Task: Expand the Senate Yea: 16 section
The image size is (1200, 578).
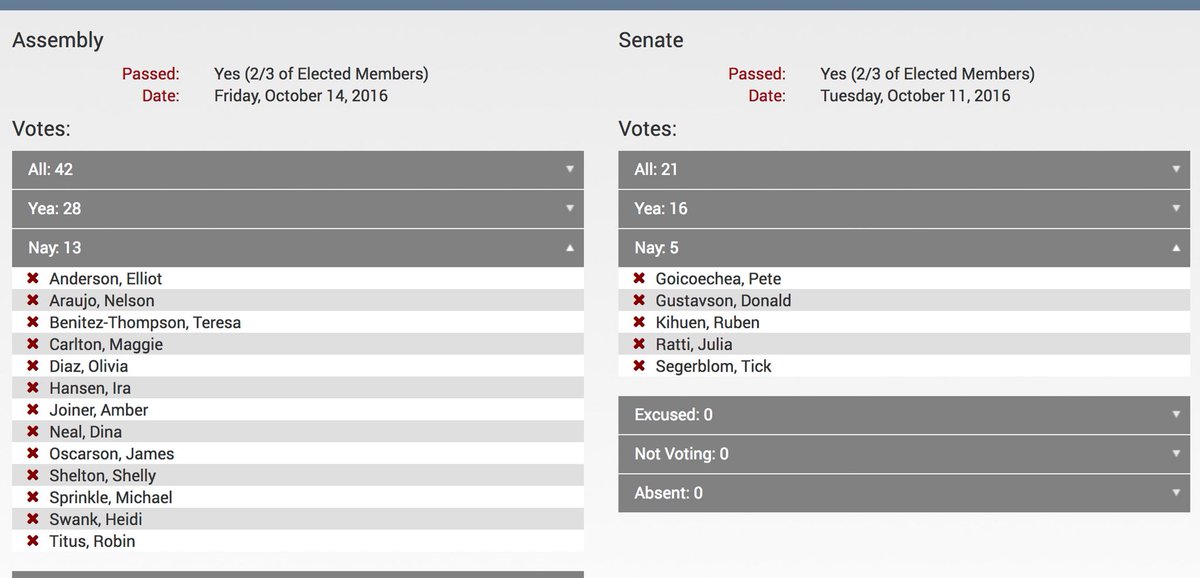Action: 904,209
